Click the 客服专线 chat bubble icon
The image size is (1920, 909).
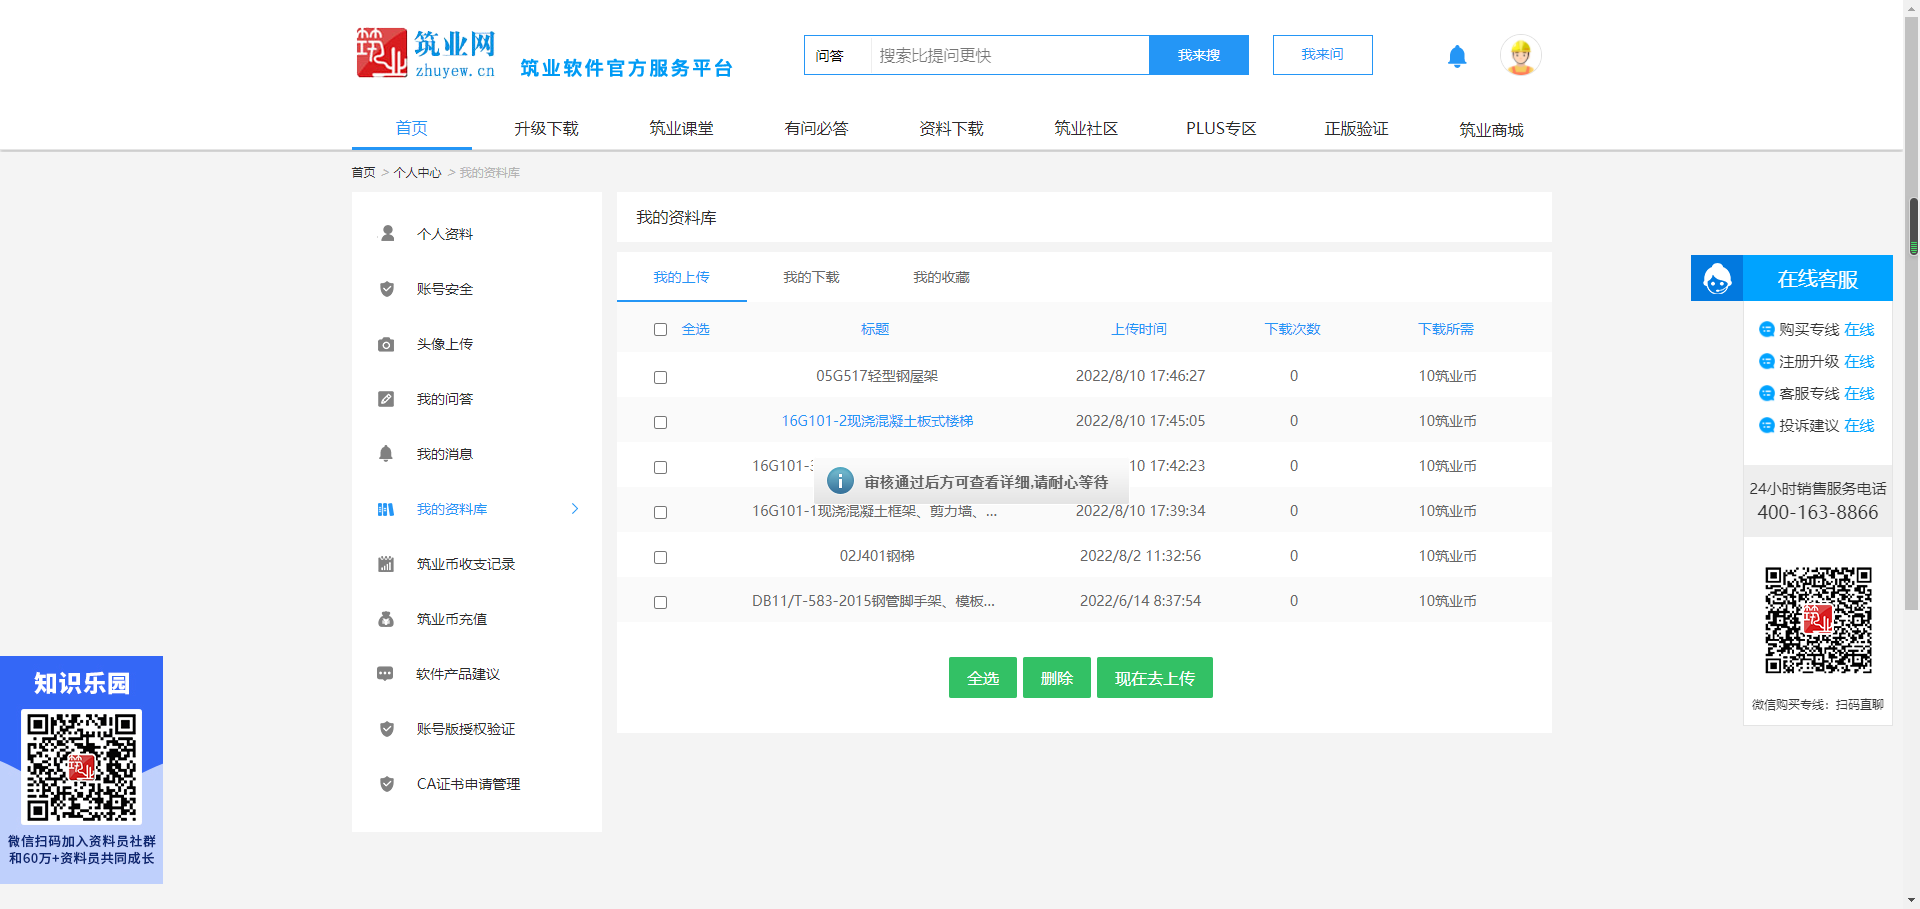[1767, 393]
